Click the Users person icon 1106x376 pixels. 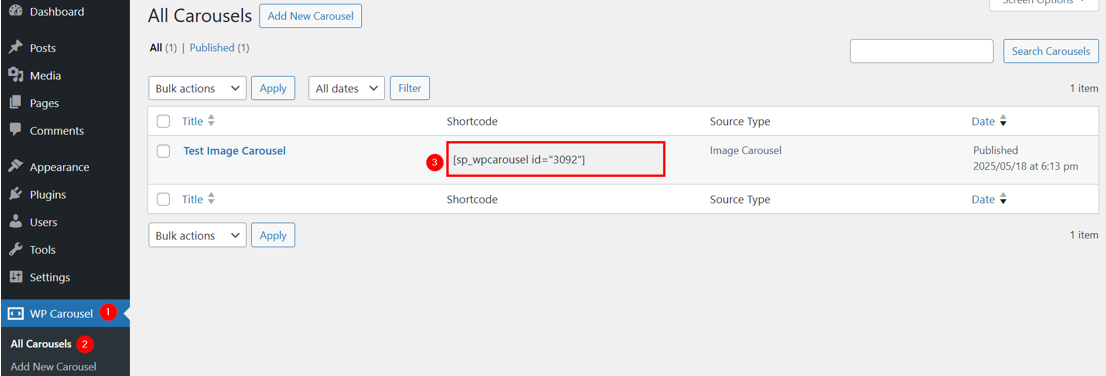(16, 222)
